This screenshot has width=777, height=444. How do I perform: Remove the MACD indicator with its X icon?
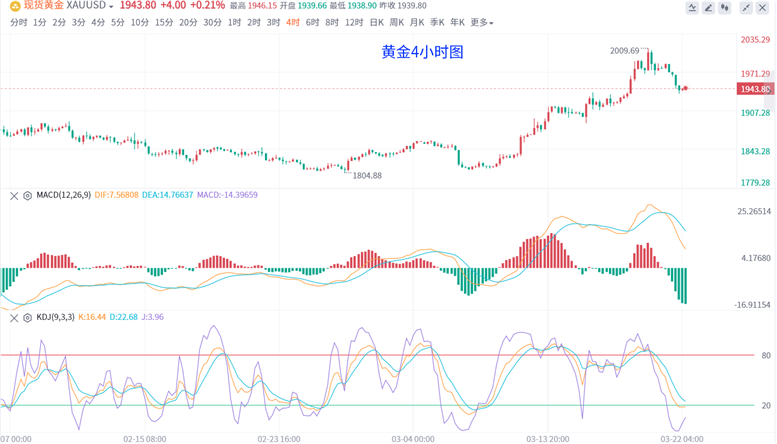(x=14, y=196)
